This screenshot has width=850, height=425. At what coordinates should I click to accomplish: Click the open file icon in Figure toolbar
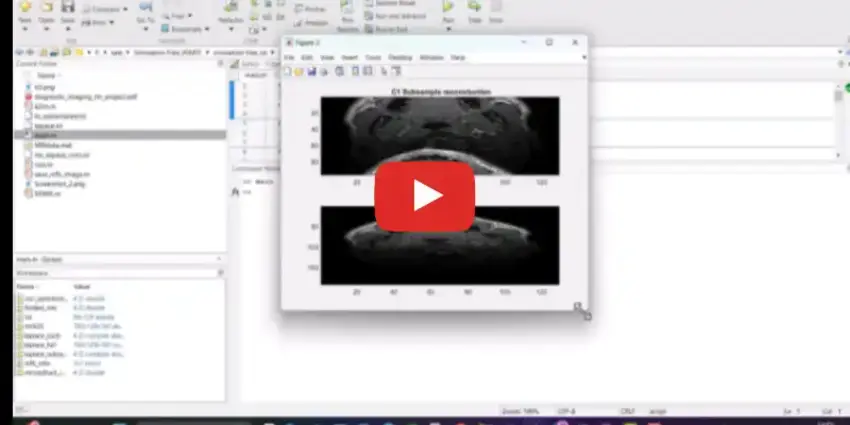click(x=299, y=71)
